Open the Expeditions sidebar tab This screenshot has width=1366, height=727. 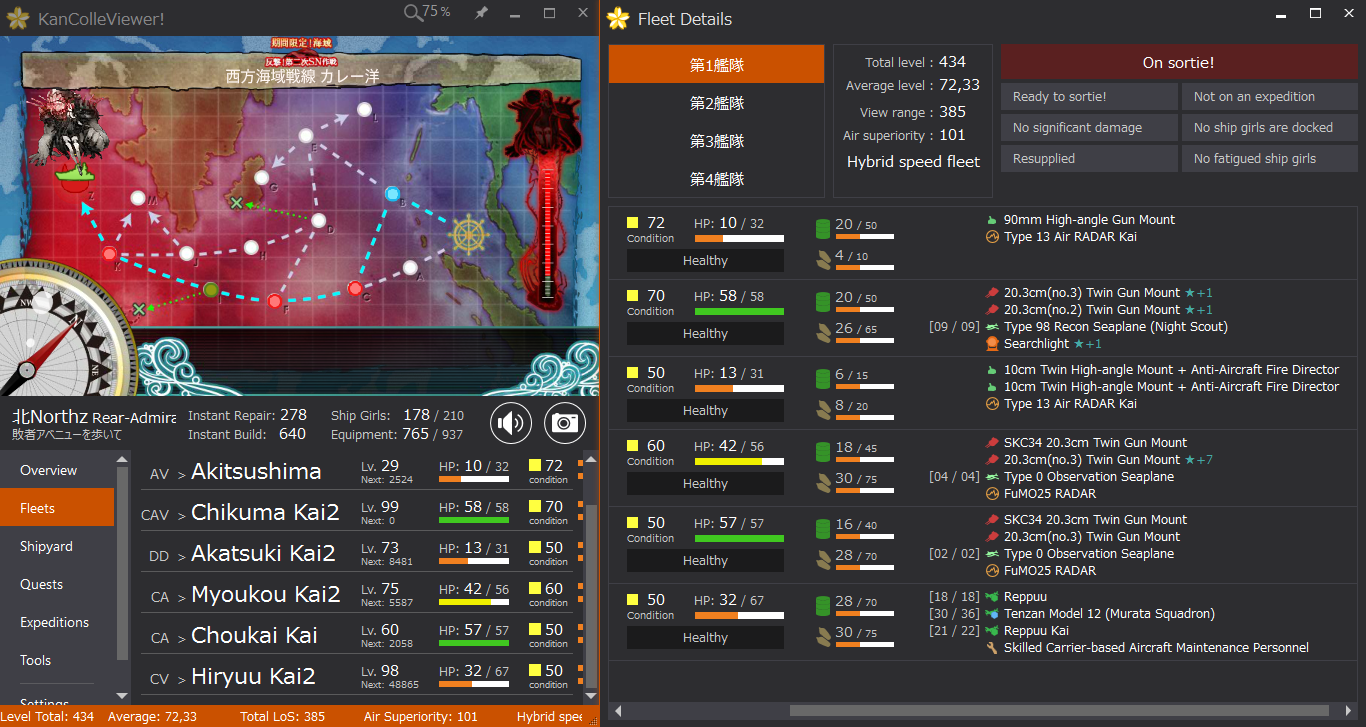(x=57, y=622)
